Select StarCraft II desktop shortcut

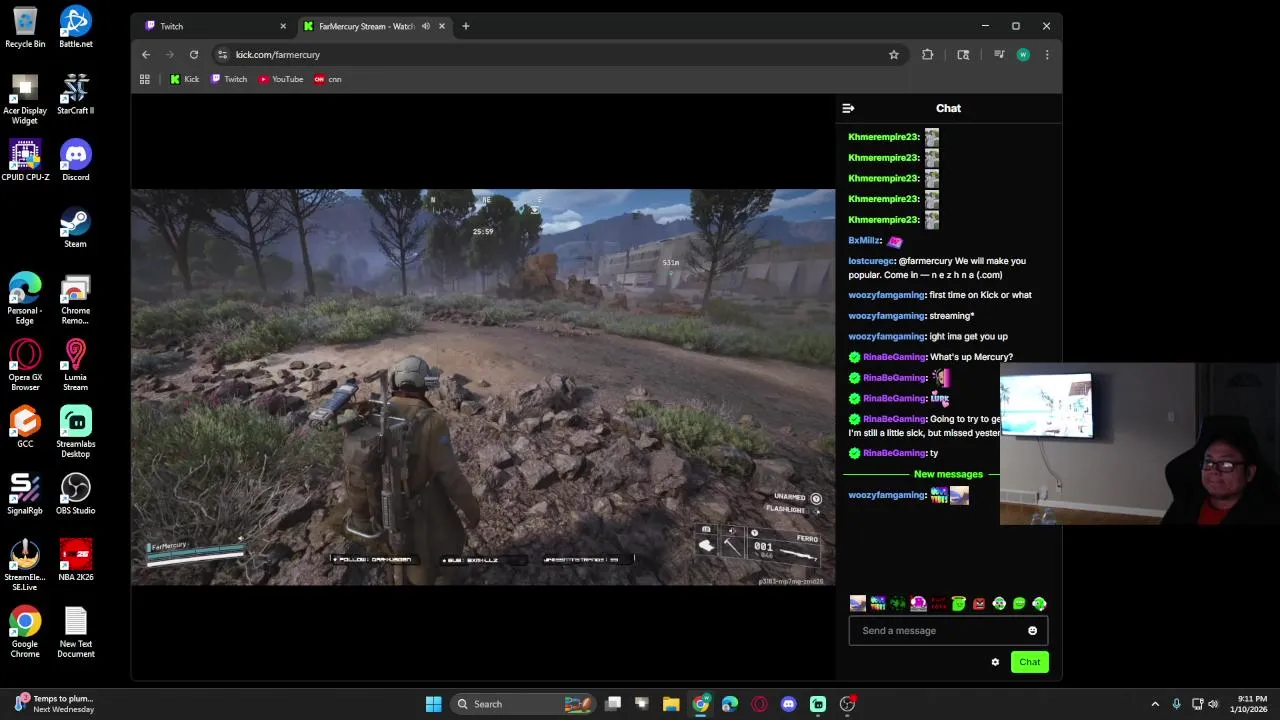[x=76, y=94]
